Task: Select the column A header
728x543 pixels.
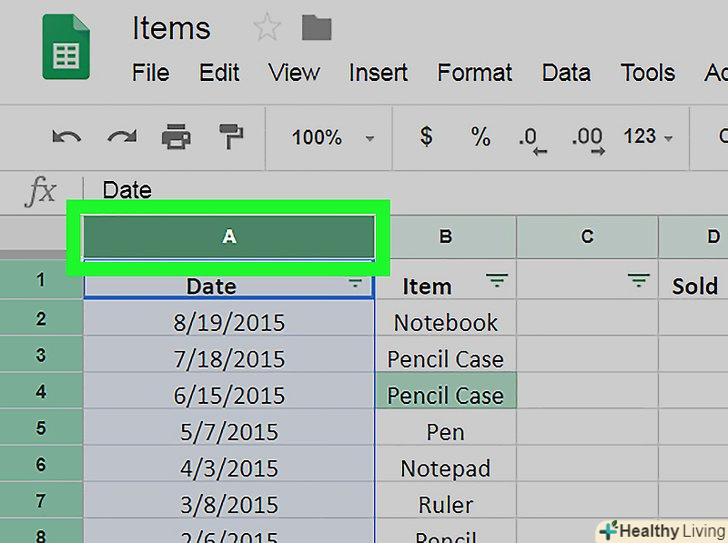Action: [229, 237]
